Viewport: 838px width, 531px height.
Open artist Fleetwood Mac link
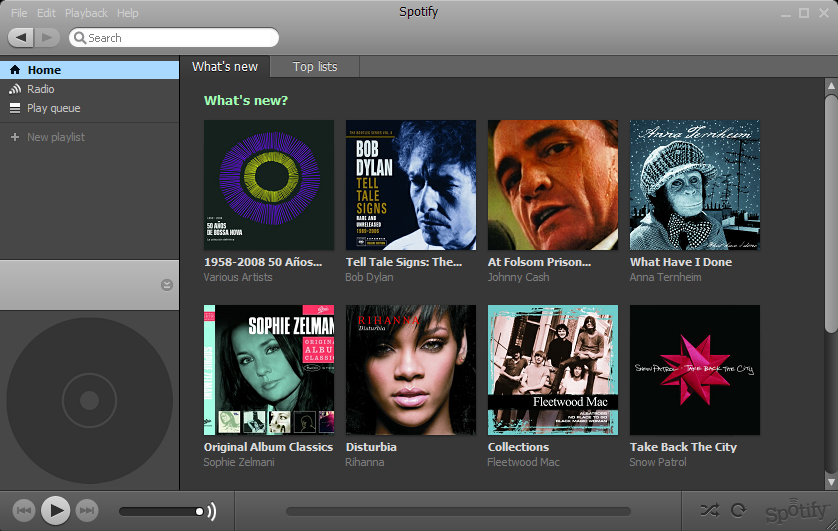coord(523,462)
